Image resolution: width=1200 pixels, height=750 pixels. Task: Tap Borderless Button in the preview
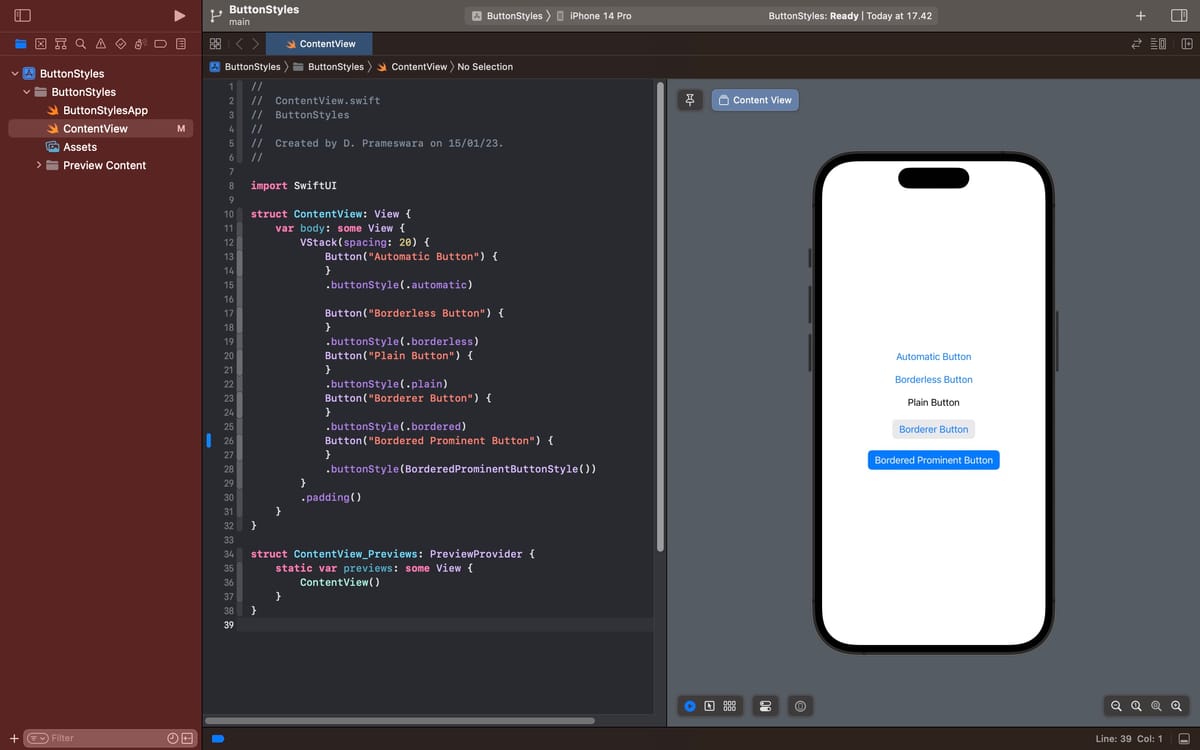(933, 380)
